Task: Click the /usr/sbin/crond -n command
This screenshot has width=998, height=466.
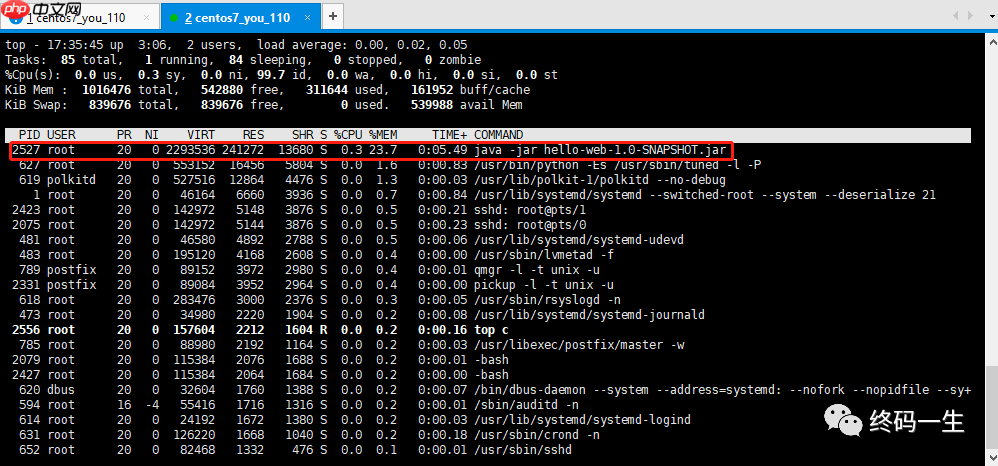Action: coord(537,434)
